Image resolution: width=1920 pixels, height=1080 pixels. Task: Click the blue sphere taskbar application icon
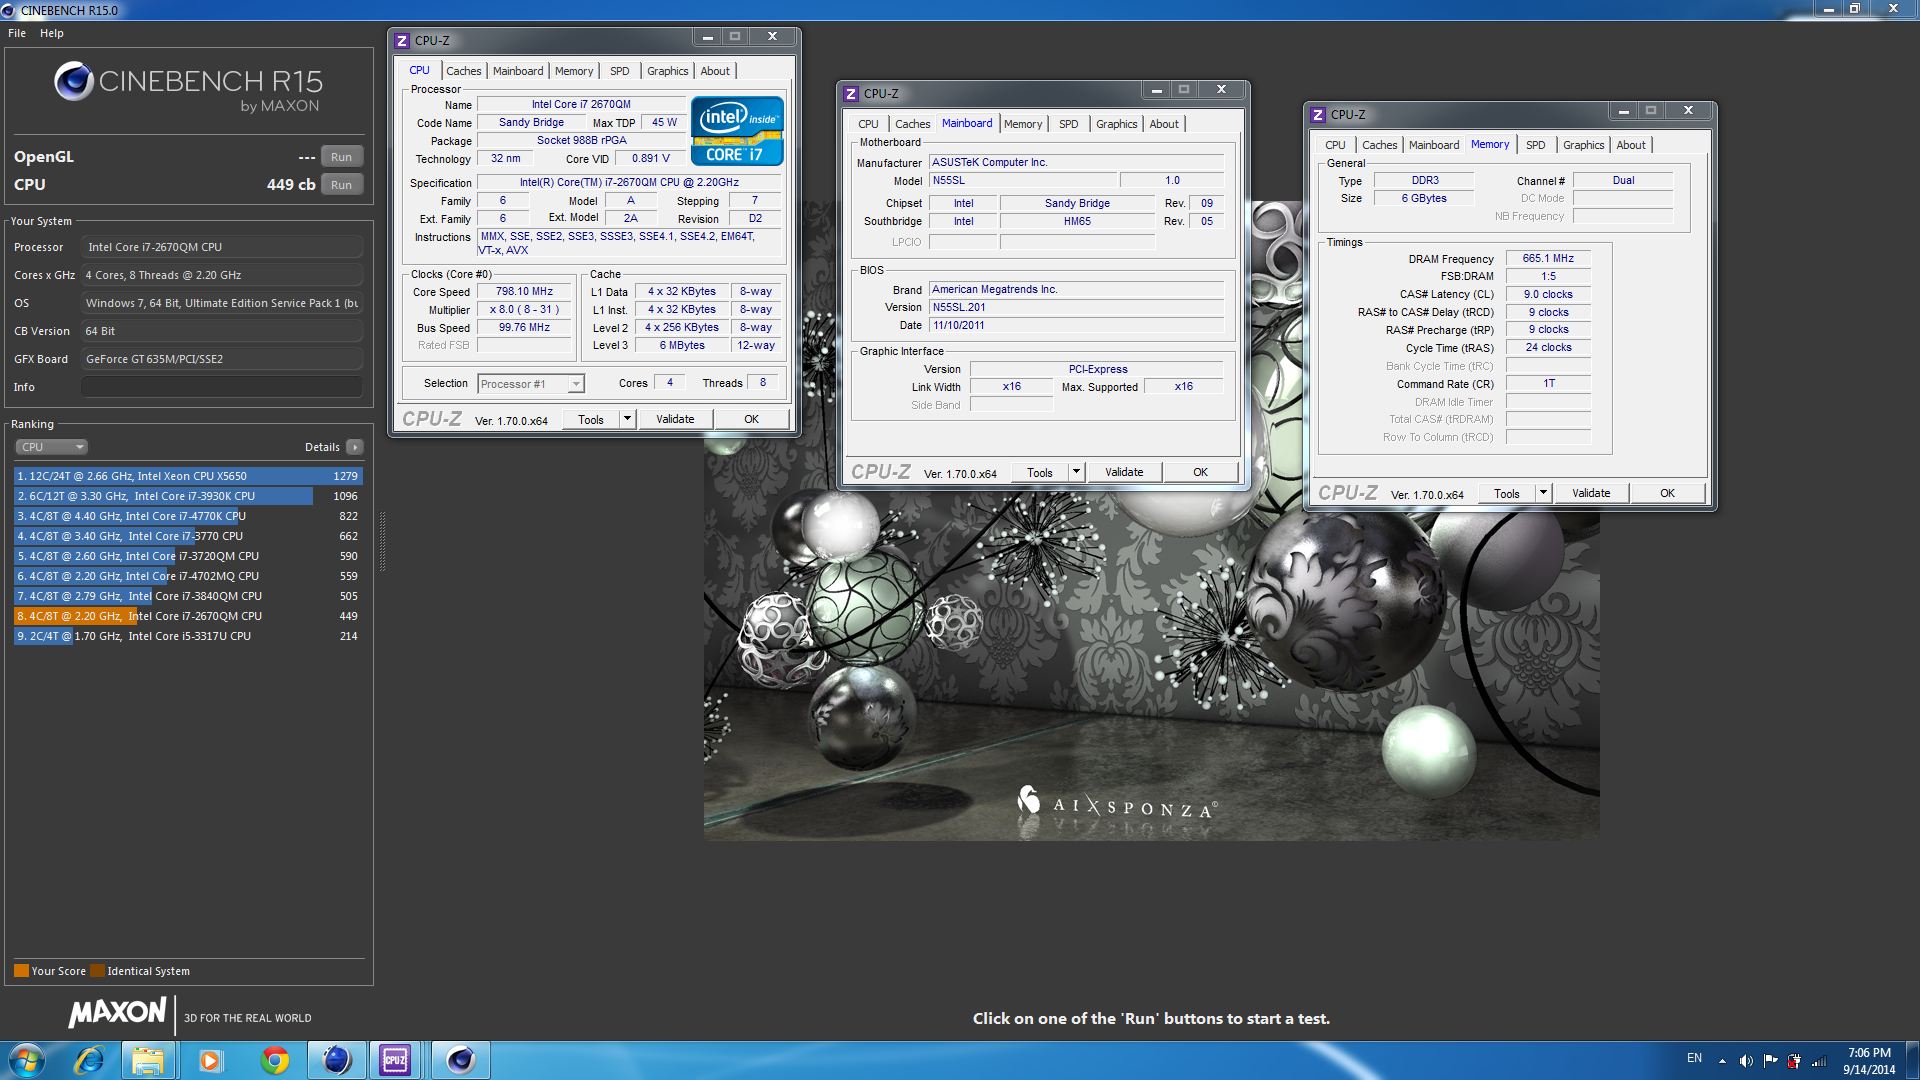pos(336,1060)
